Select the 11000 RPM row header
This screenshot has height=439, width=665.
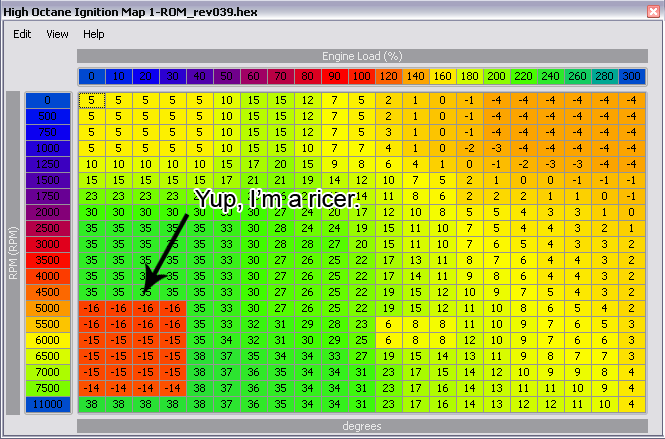click(x=49, y=405)
